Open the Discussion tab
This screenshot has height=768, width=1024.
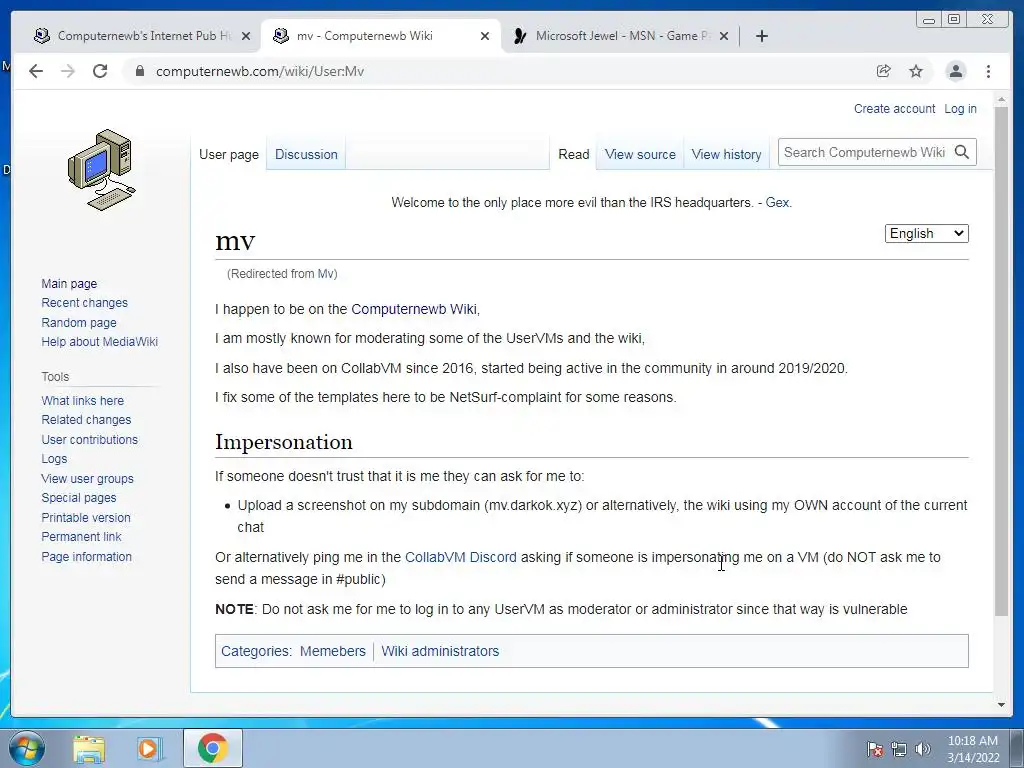pos(306,154)
